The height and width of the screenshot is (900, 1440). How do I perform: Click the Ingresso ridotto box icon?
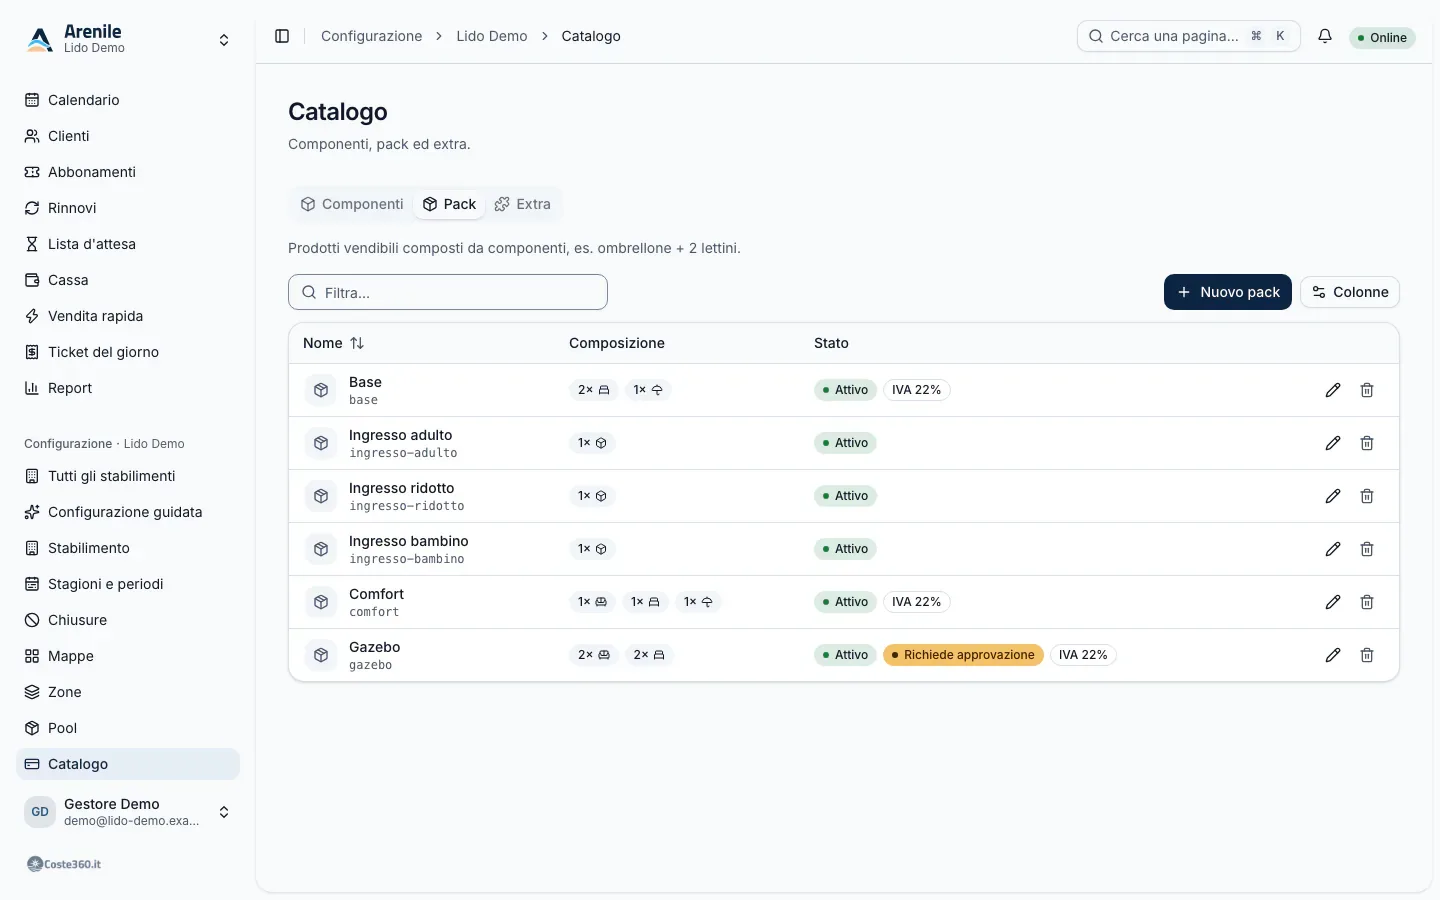click(x=321, y=496)
